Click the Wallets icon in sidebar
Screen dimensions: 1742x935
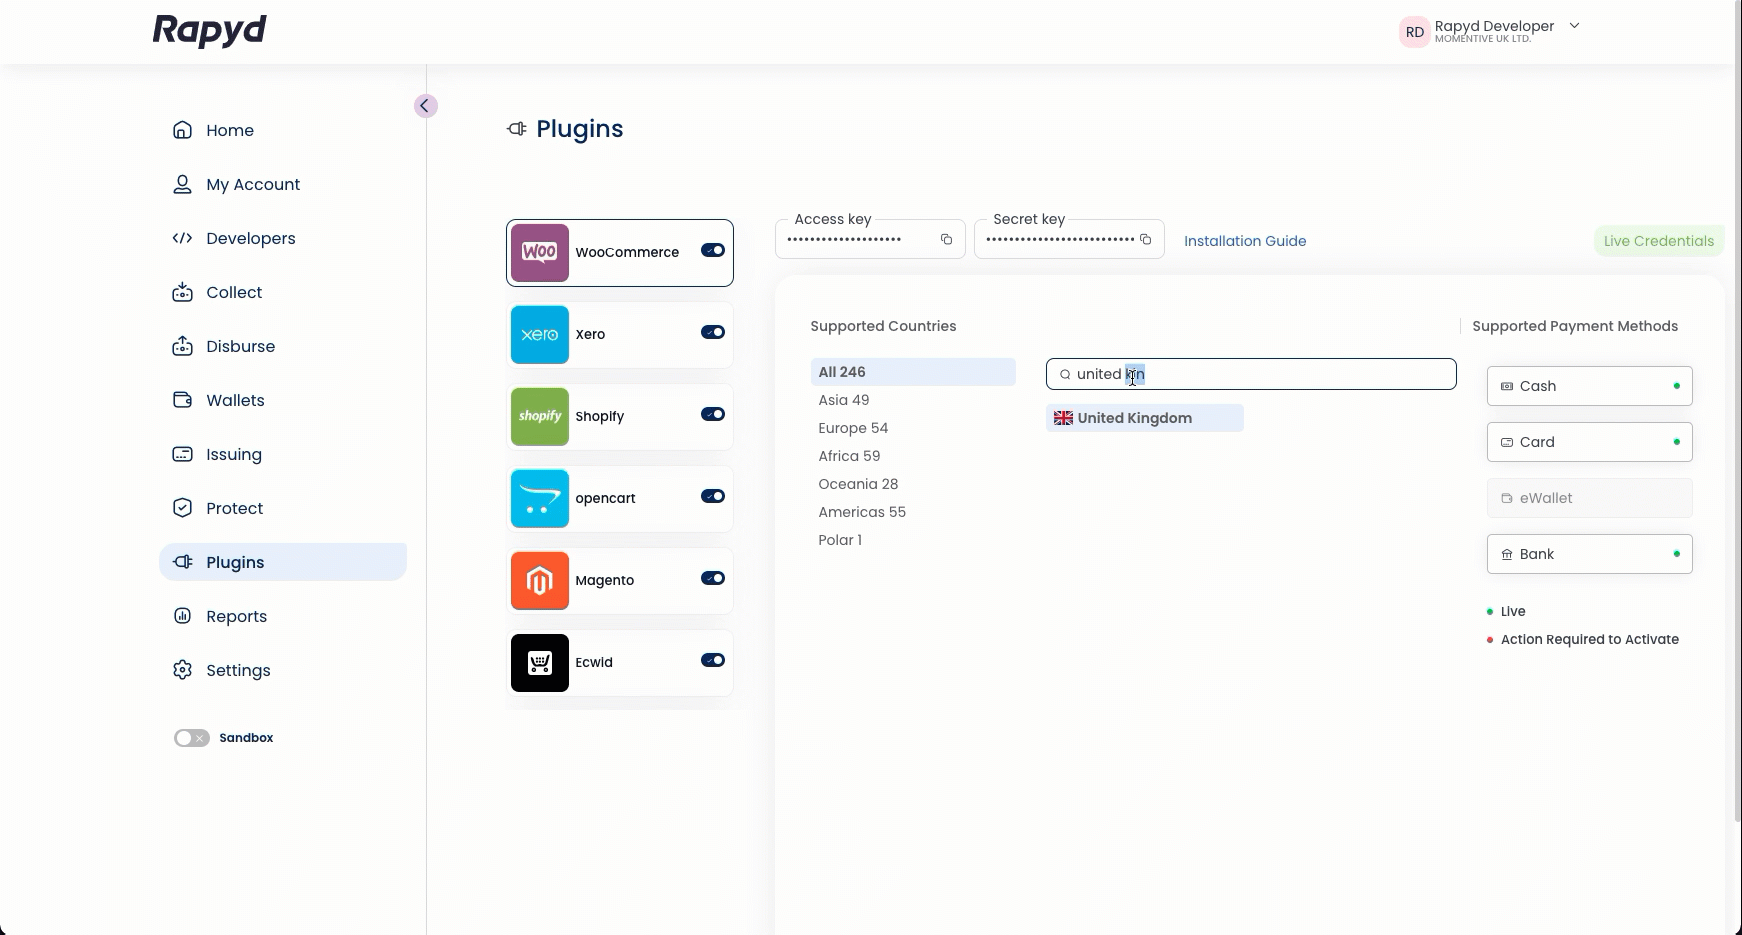tap(182, 400)
